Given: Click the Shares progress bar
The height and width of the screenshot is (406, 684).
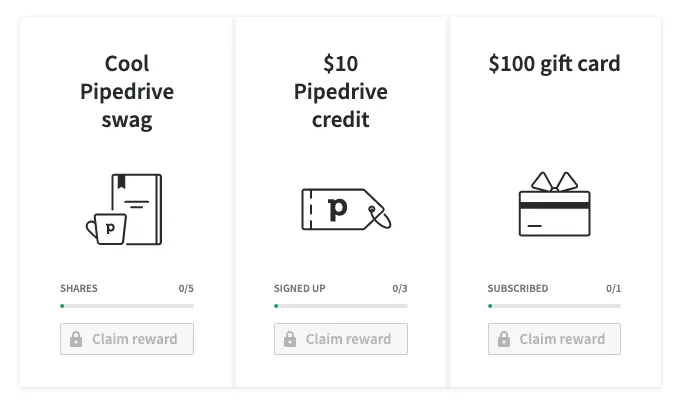Looking at the screenshot, I should click(x=127, y=306).
